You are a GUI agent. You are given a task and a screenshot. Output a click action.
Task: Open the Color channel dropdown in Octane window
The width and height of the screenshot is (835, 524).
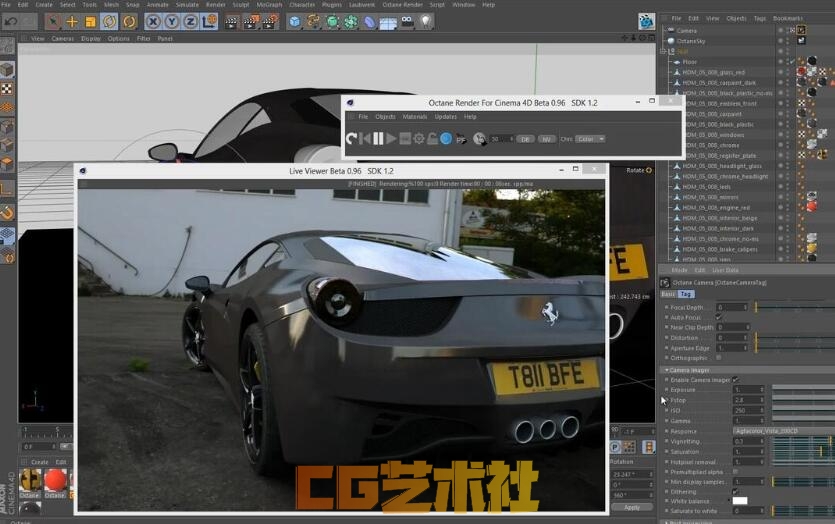[590, 139]
